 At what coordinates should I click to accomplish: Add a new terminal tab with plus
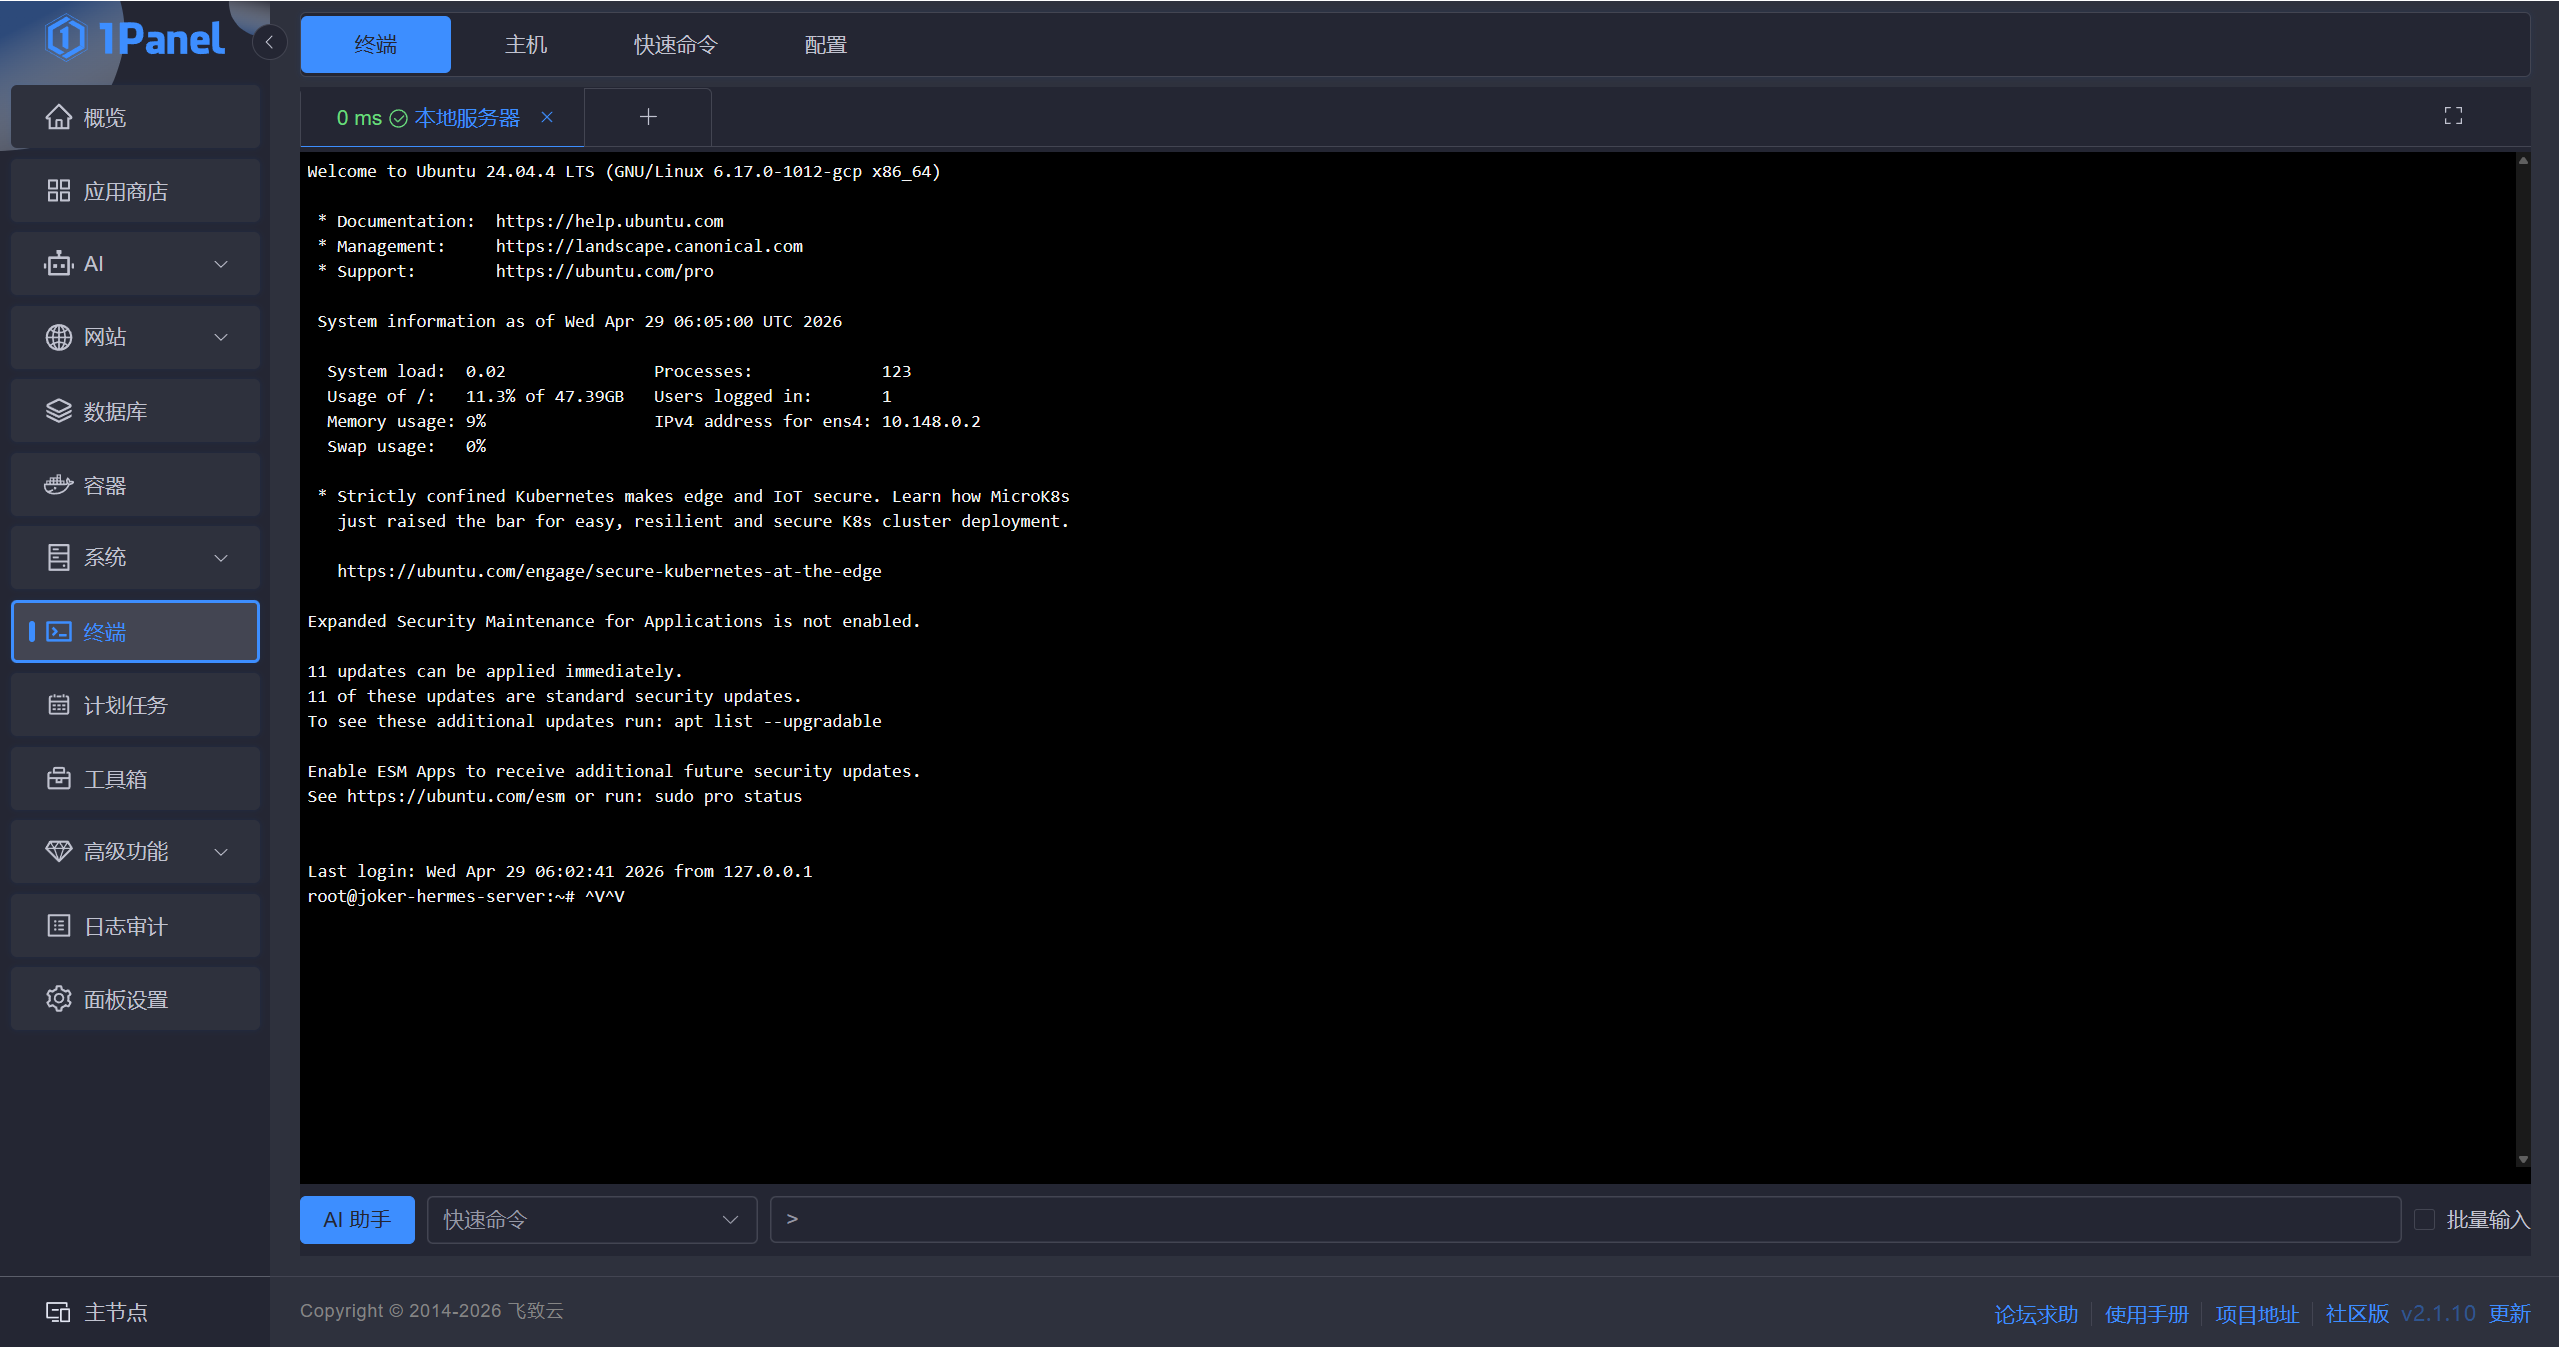click(648, 117)
